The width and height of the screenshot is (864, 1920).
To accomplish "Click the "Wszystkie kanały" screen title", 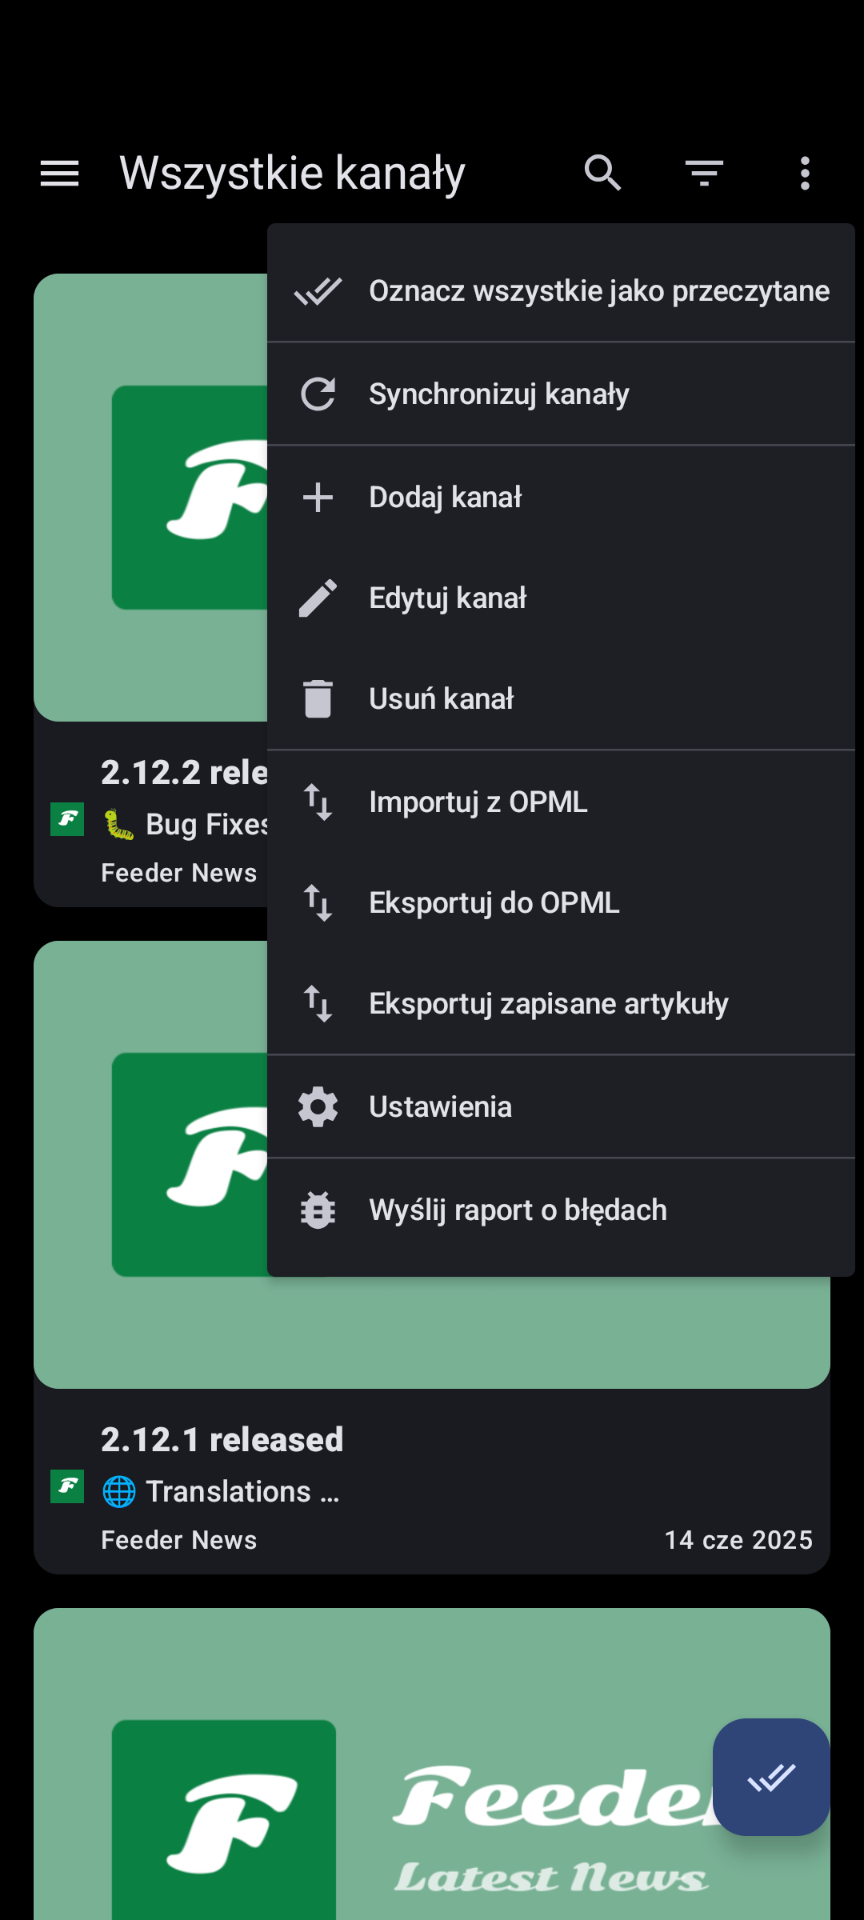I will 292,174.
